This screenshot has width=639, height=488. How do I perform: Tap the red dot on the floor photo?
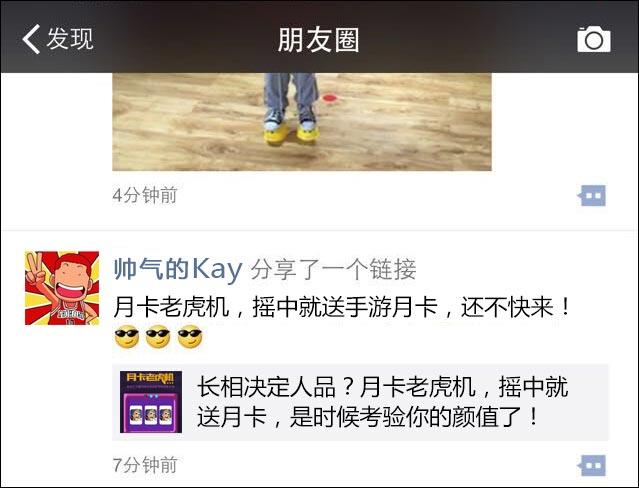coord(330,98)
